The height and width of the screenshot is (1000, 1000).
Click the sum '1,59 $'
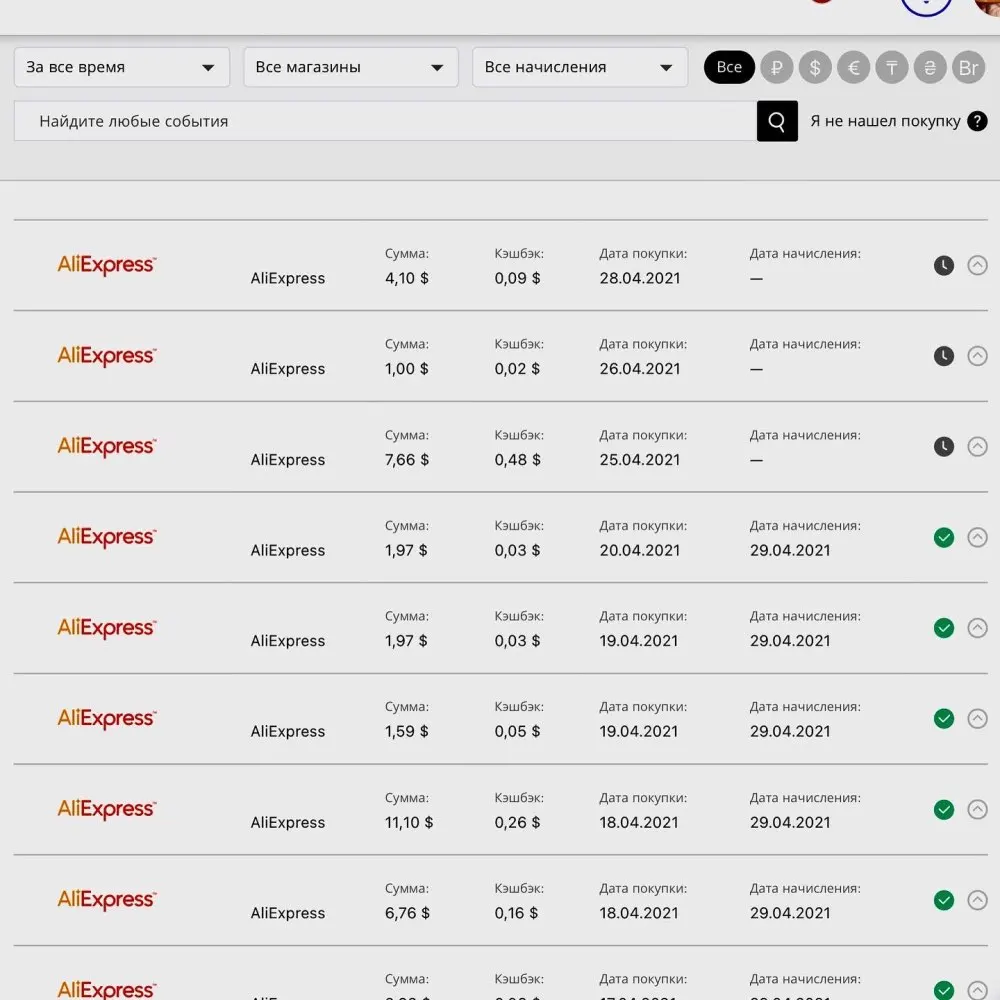pos(407,732)
